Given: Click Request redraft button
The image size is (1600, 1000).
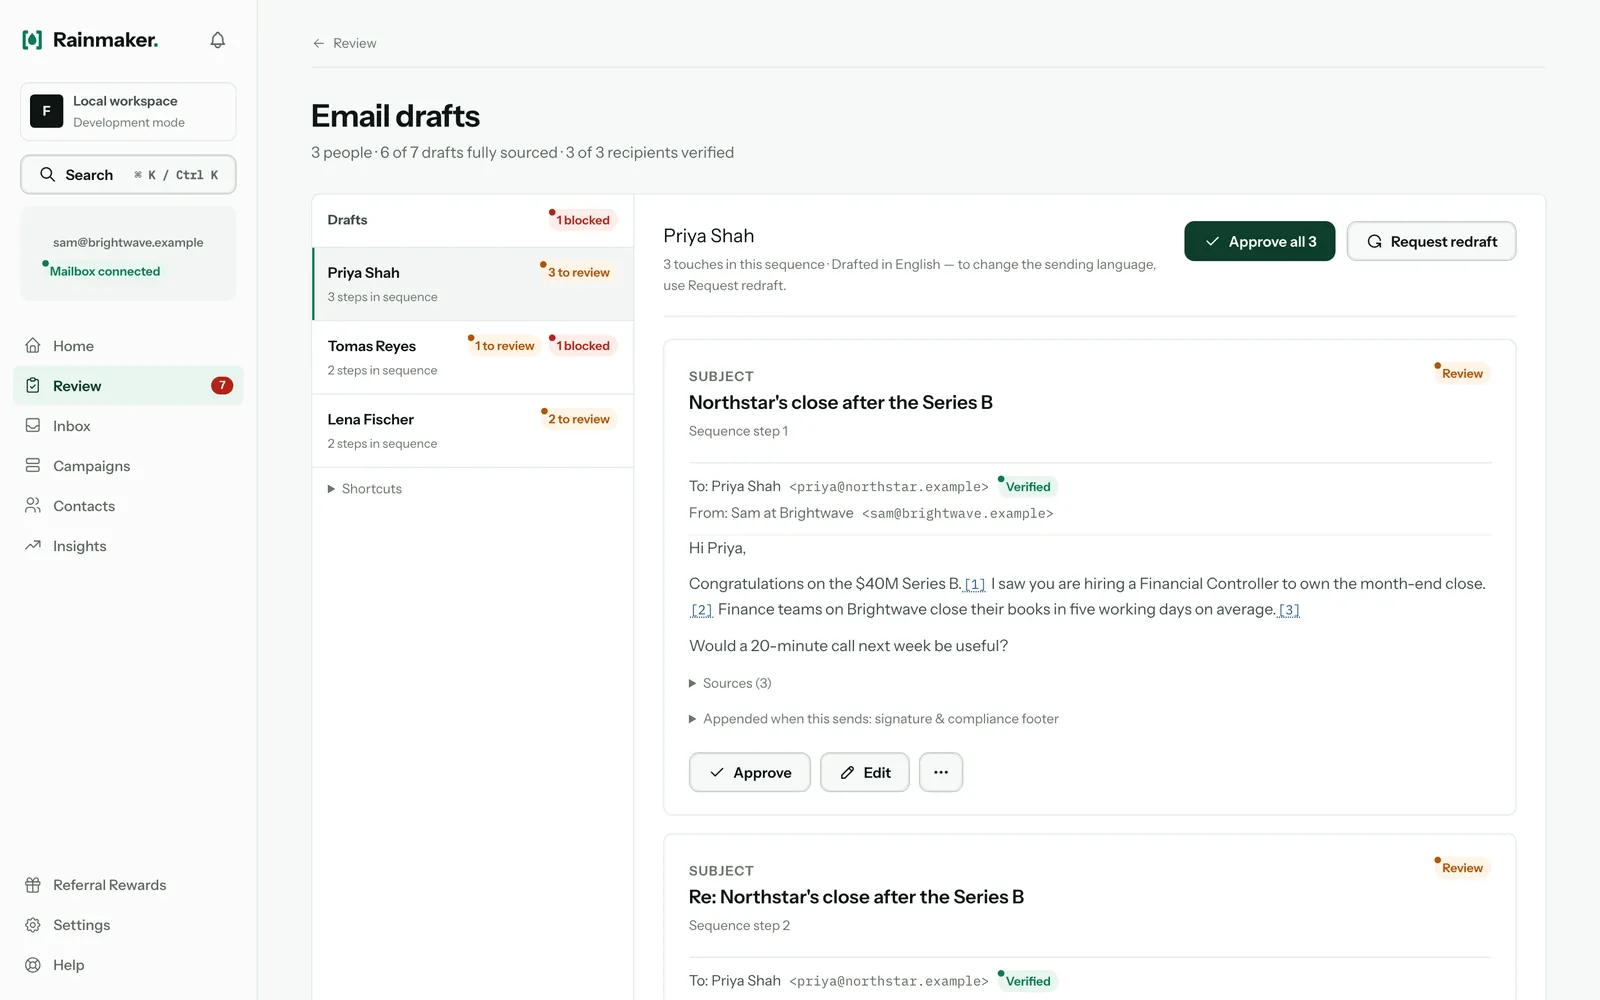Looking at the screenshot, I should tap(1431, 241).
